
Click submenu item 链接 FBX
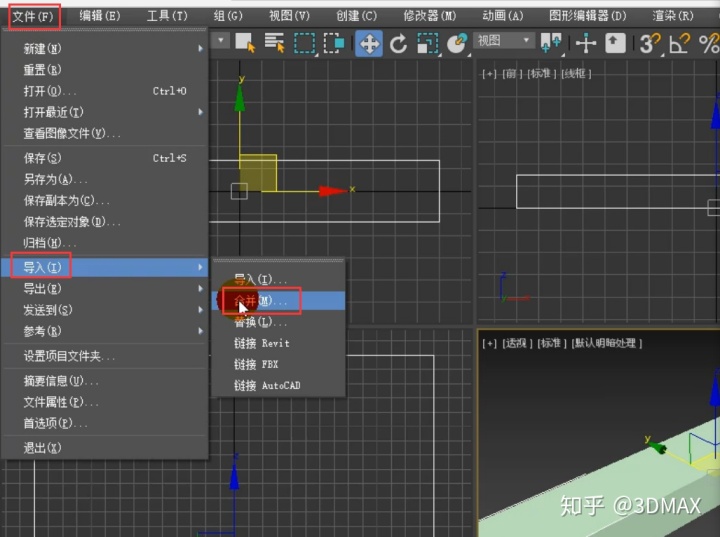point(278,364)
